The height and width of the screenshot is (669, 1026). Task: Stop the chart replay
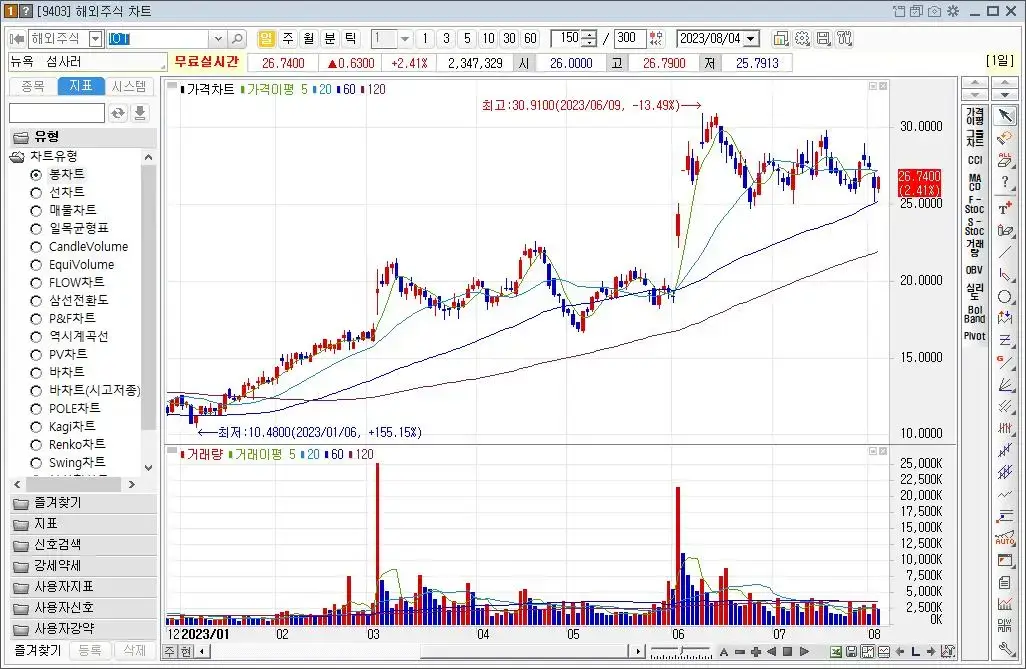coord(788,651)
